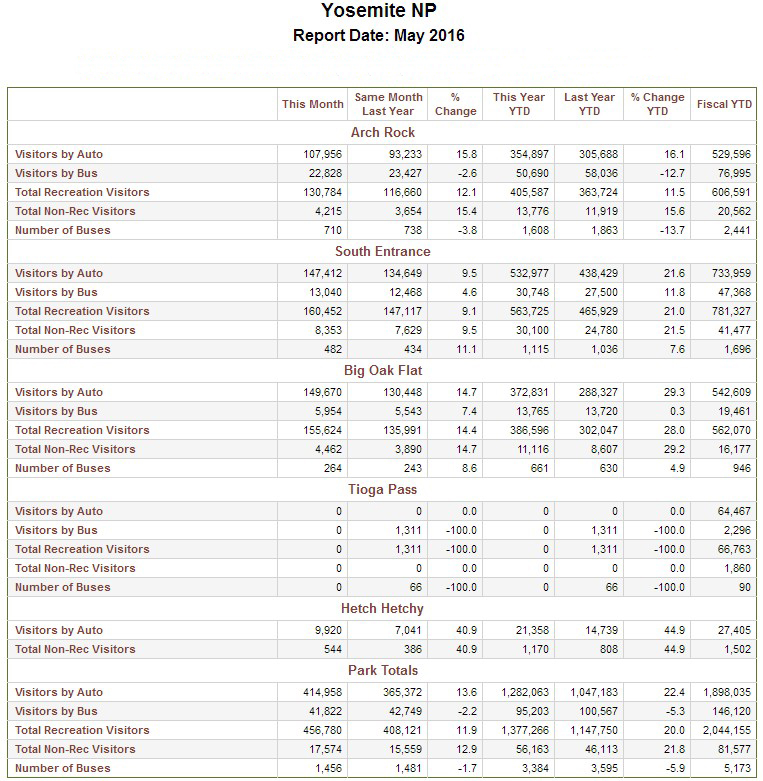Click South Entrance auto visitors value 147,412
Viewport: 763px width, 781px height.
coord(322,273)
